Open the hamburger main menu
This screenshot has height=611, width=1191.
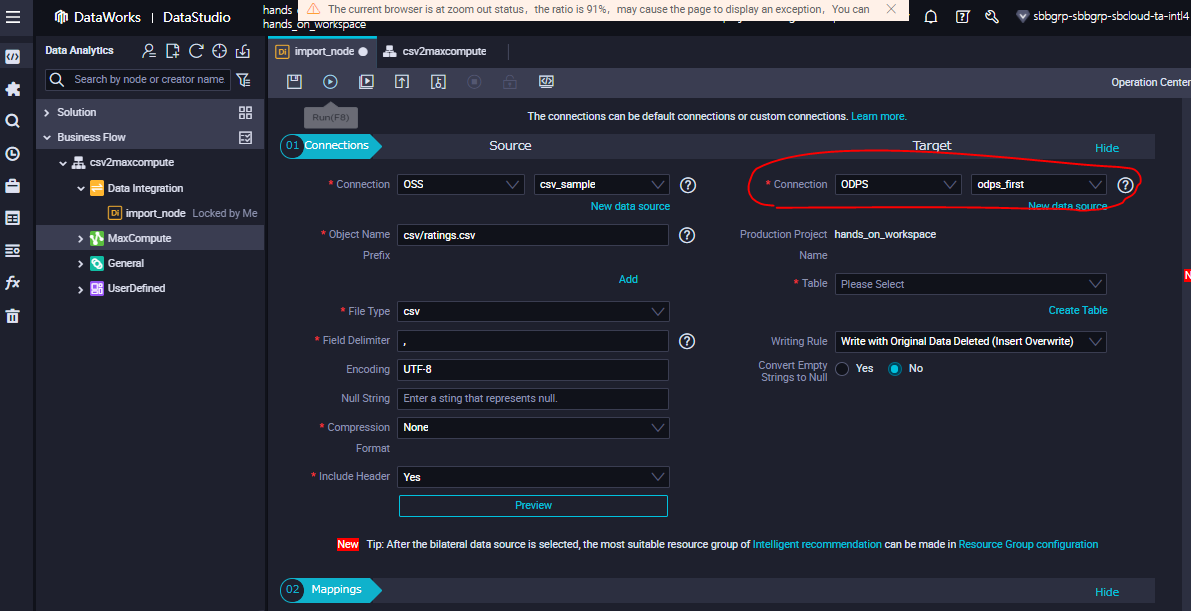[13, 17]
